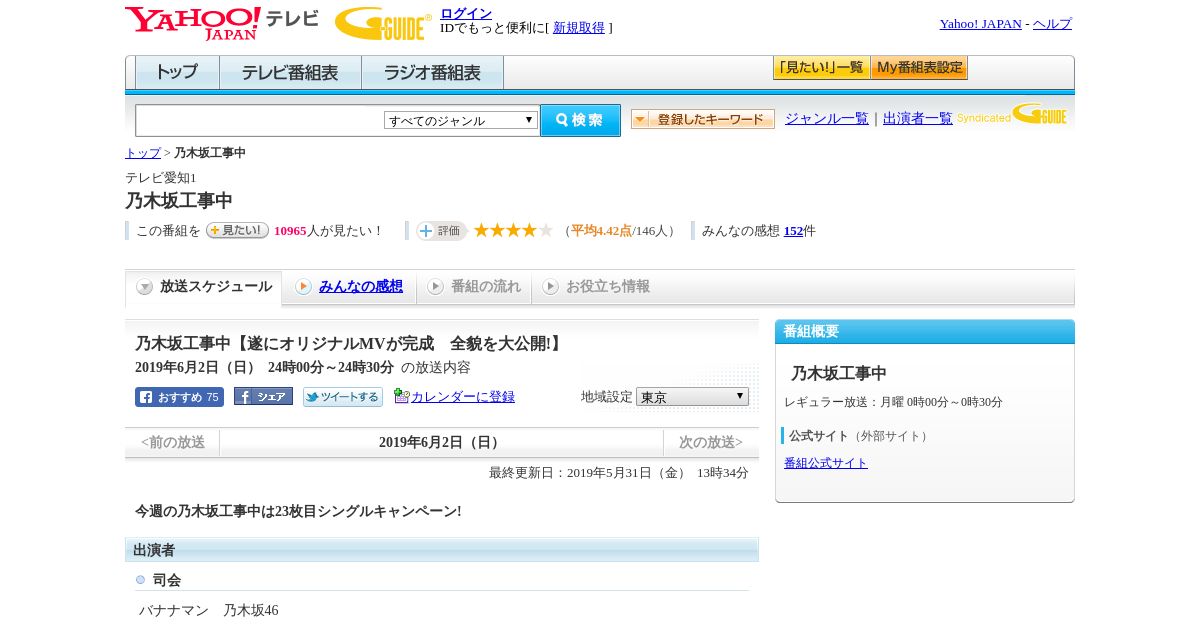Viewport: 1200px width, 630px height.
Task: Go to the トップ navigation tab
Action: (177, 73)
